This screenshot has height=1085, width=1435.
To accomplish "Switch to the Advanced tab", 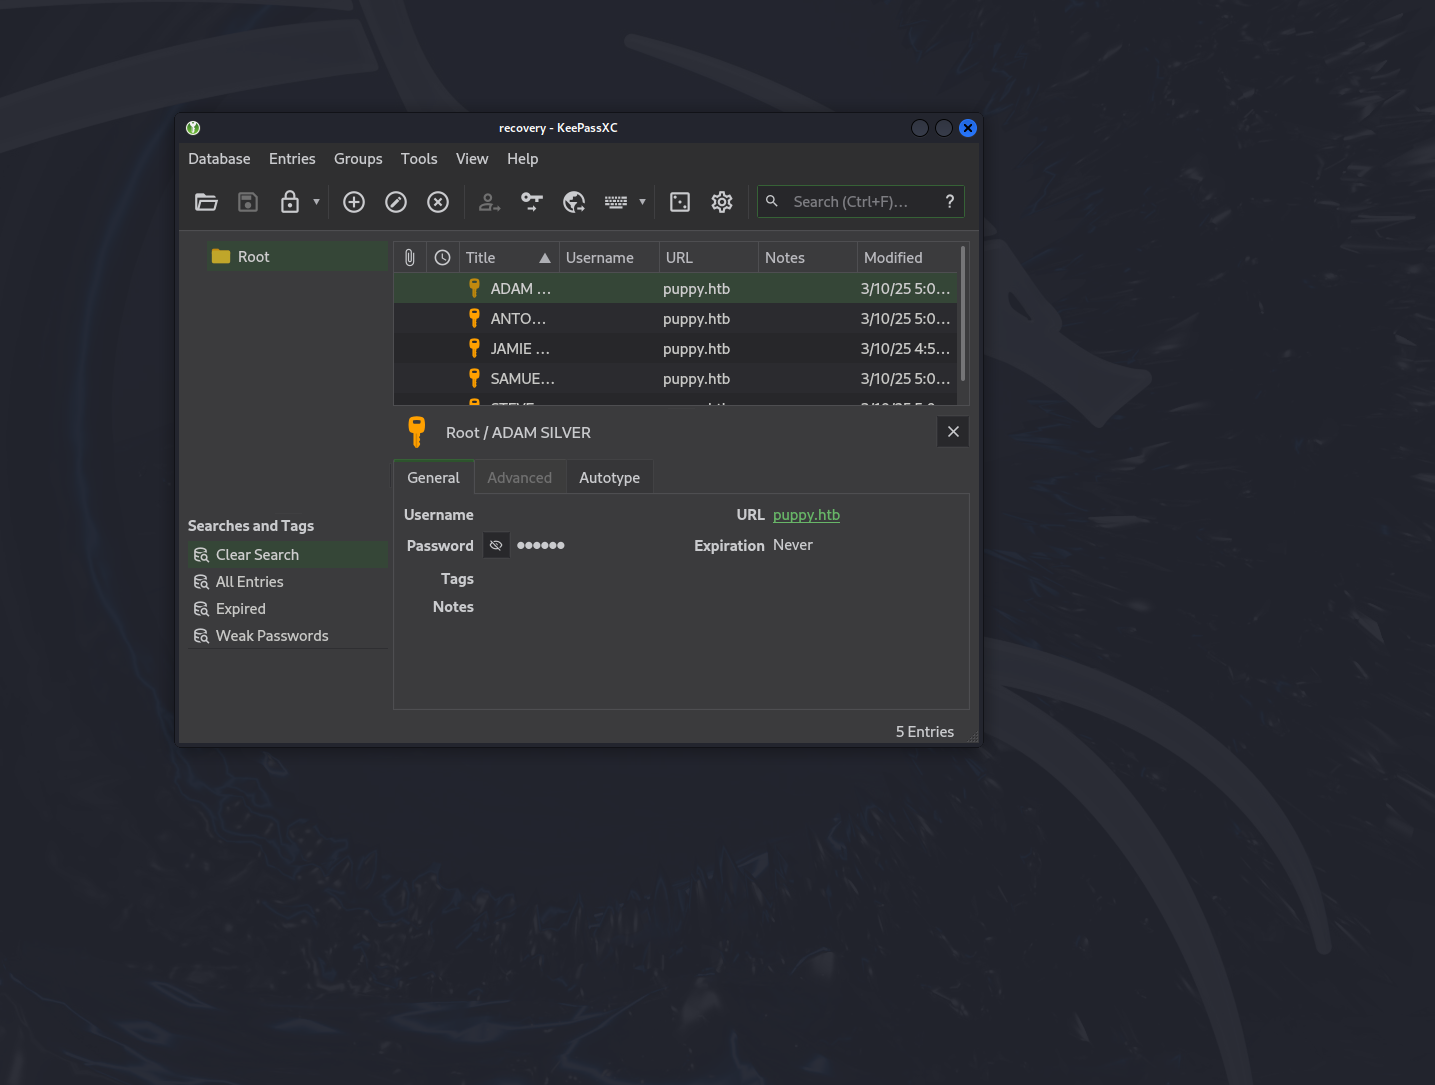I will coord(520,477).
